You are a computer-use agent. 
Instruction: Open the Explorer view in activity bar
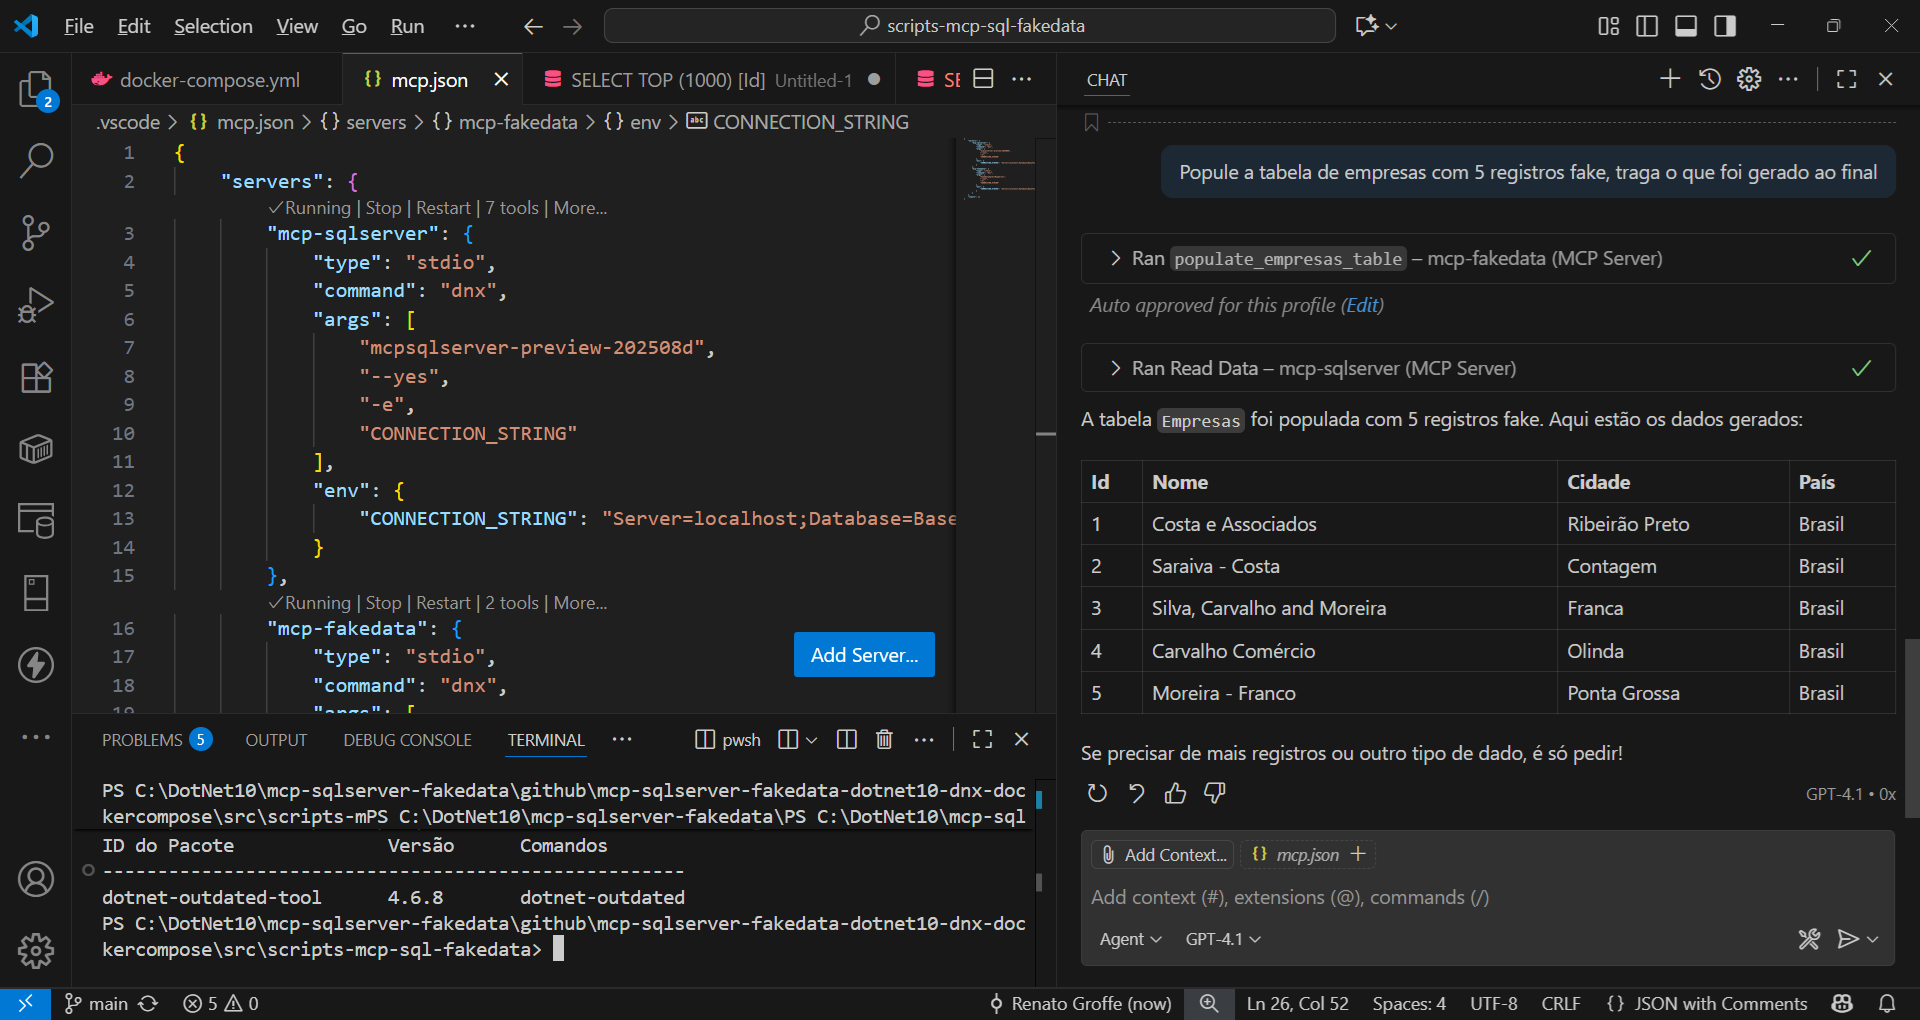36,90
